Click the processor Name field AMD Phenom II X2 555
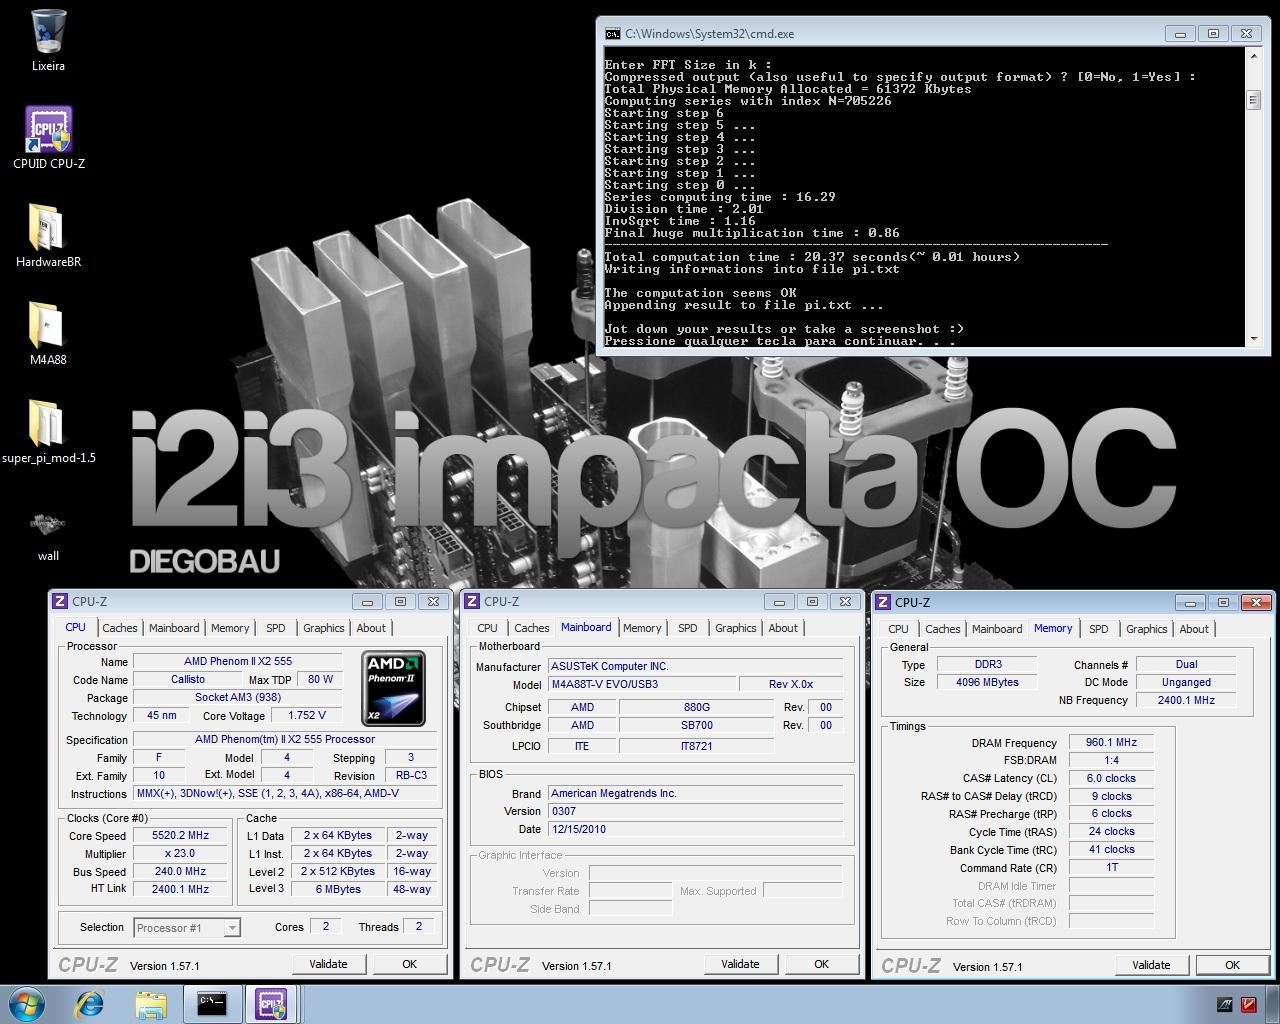Viewport: 1280px width, 1024px height. (x=238, y=661)
